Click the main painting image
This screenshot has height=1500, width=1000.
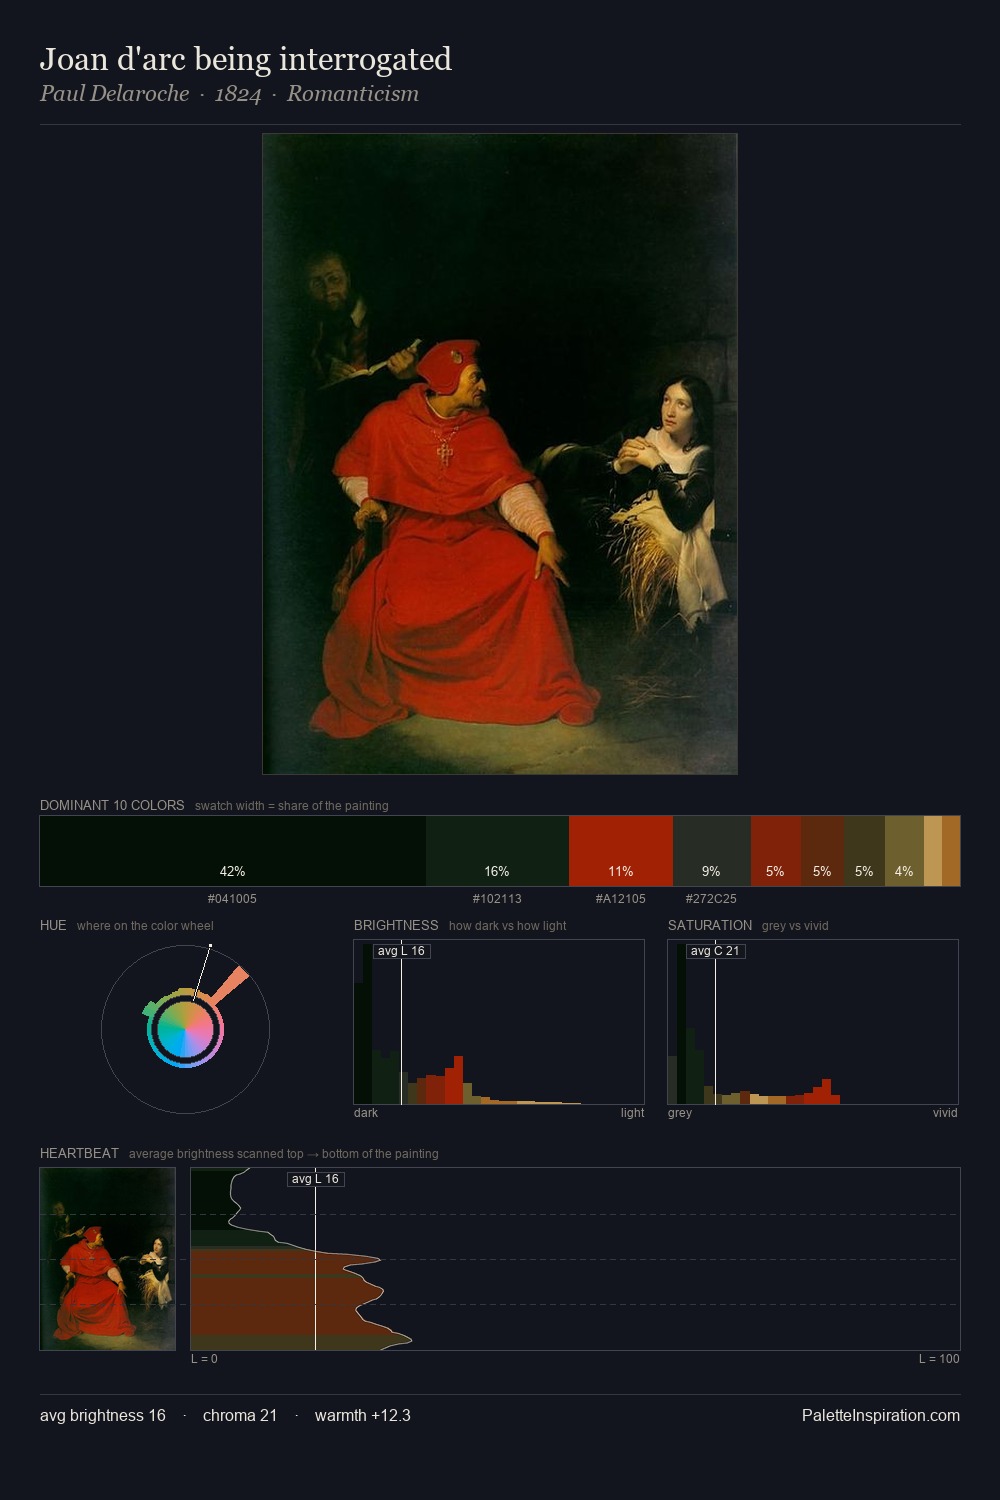(x=500, y=454)
